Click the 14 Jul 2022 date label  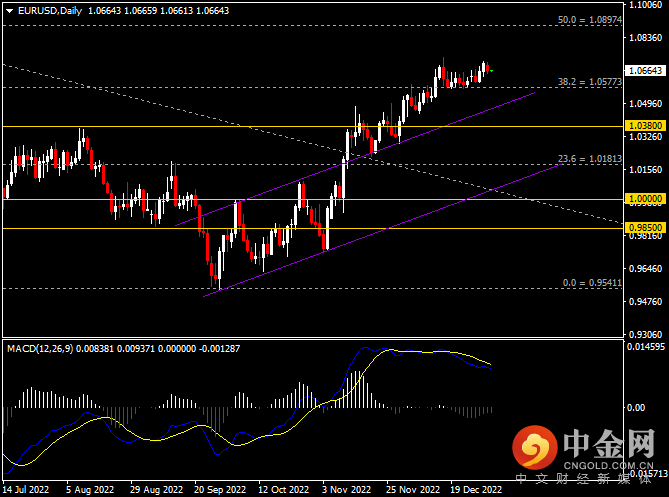27,490
